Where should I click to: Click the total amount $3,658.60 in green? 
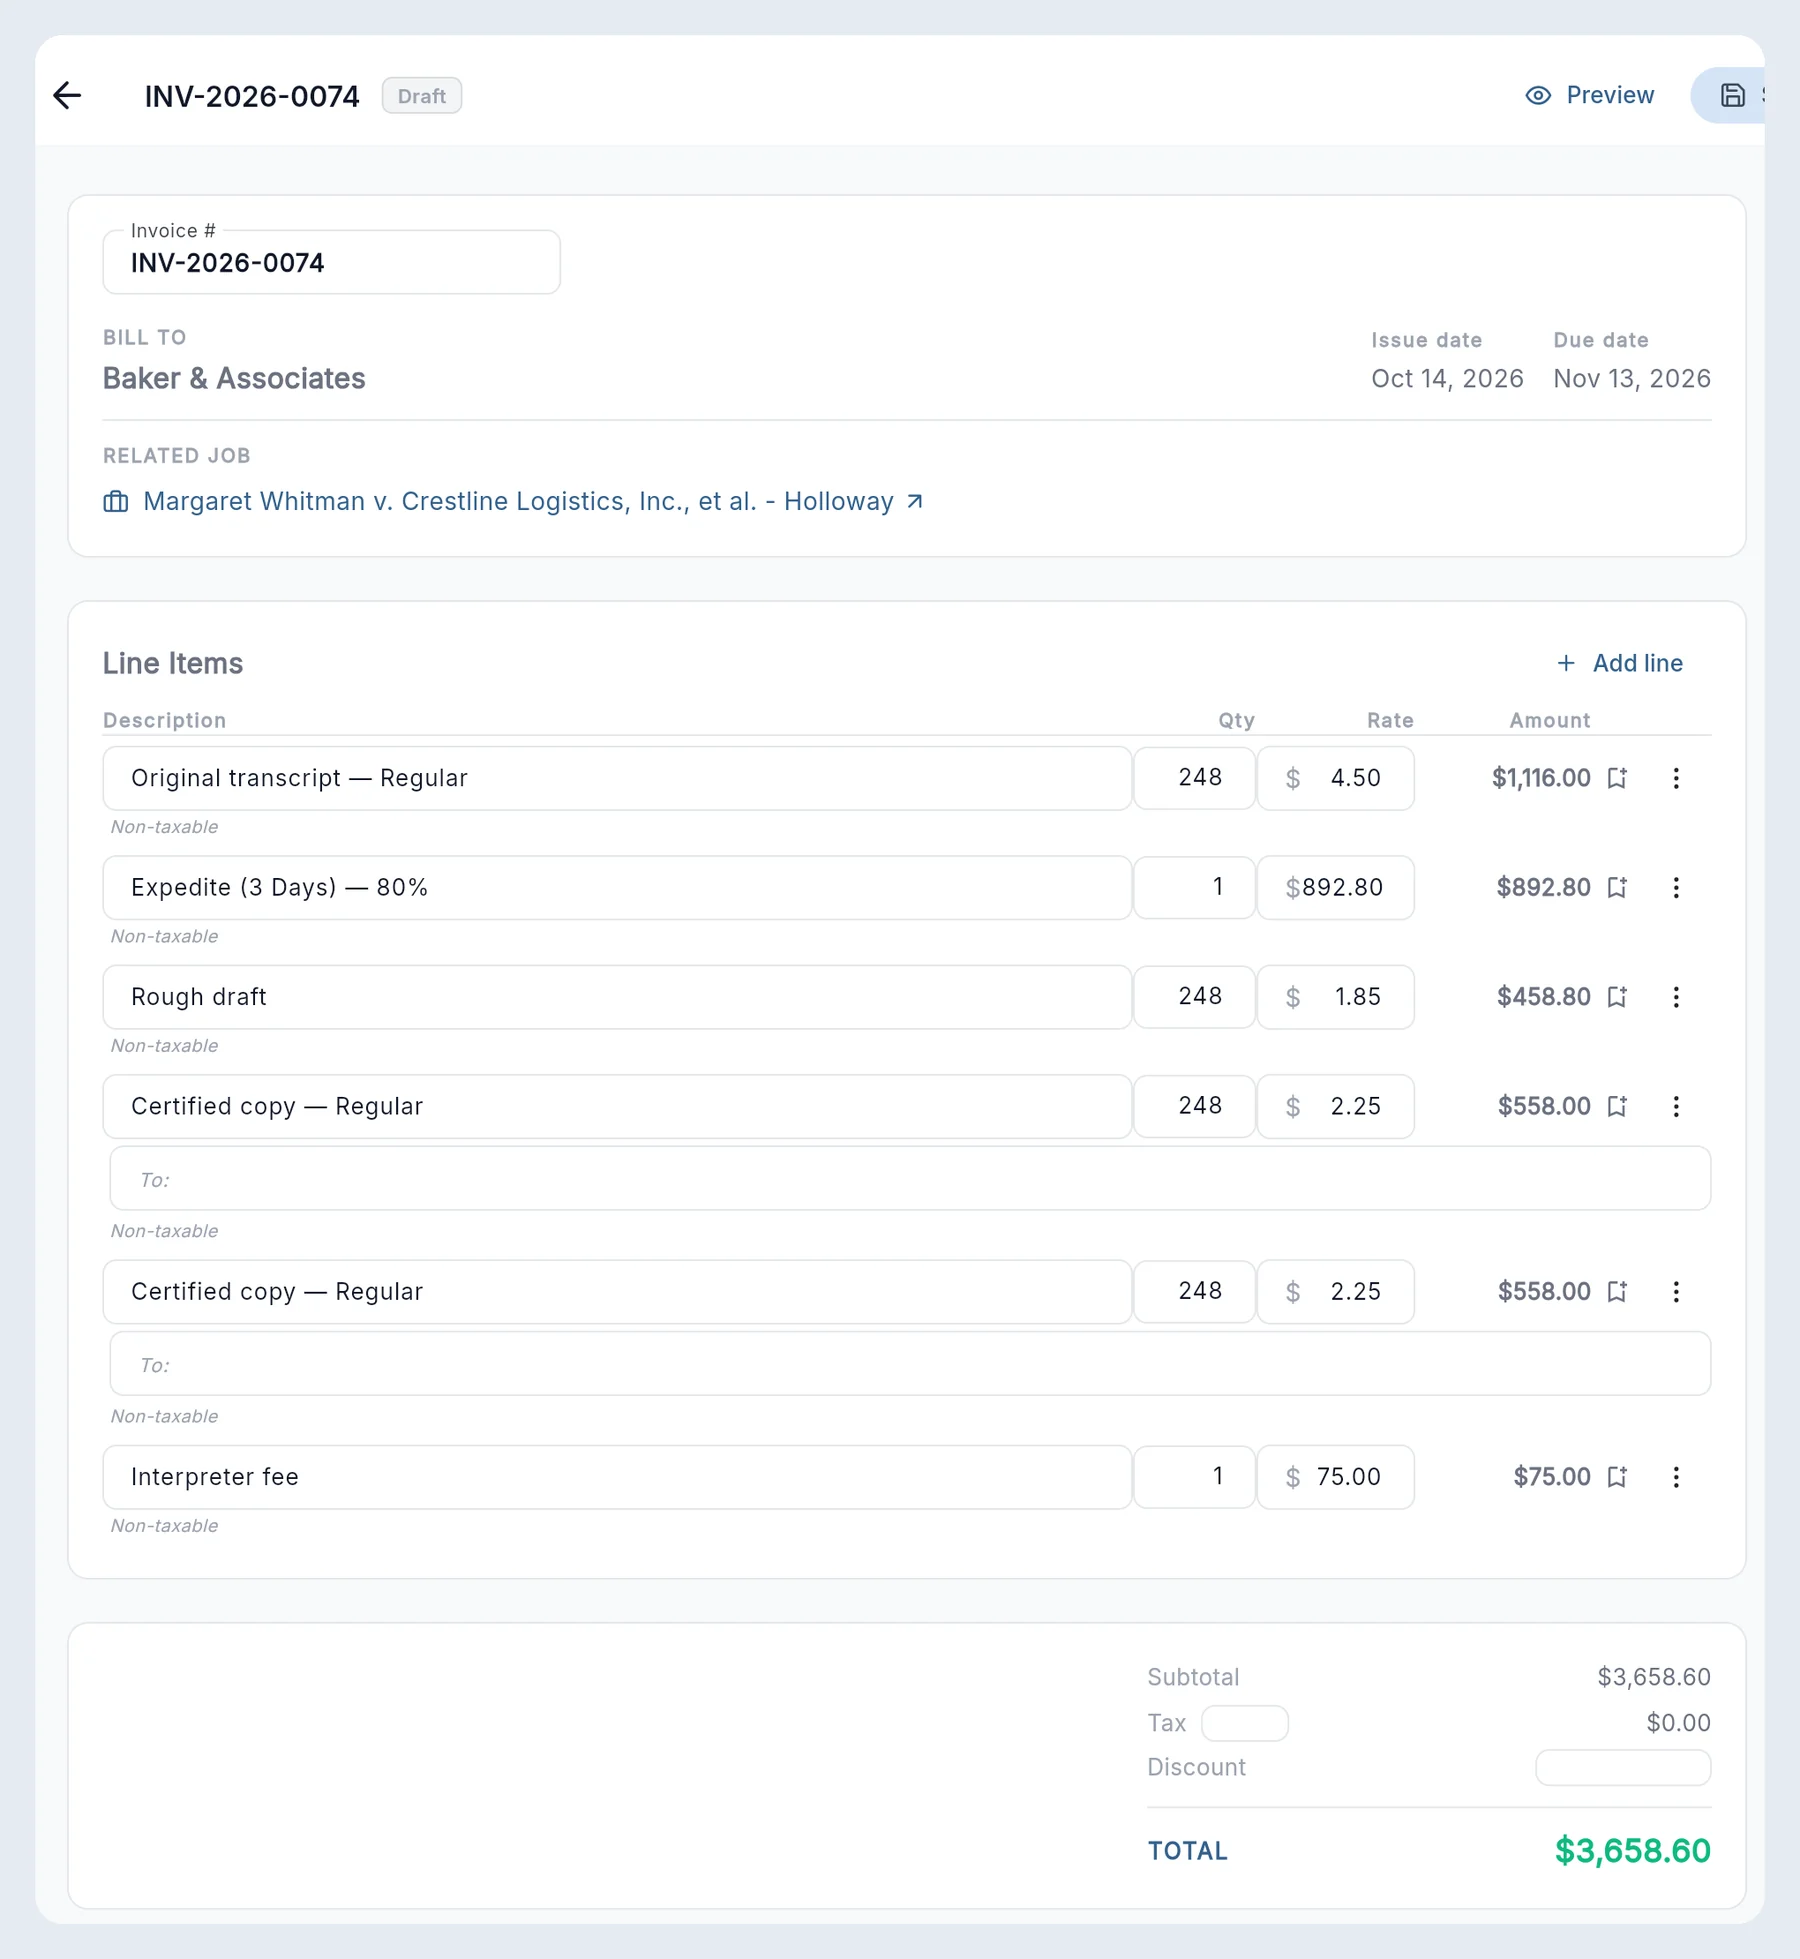(x=1632, y=1851)
